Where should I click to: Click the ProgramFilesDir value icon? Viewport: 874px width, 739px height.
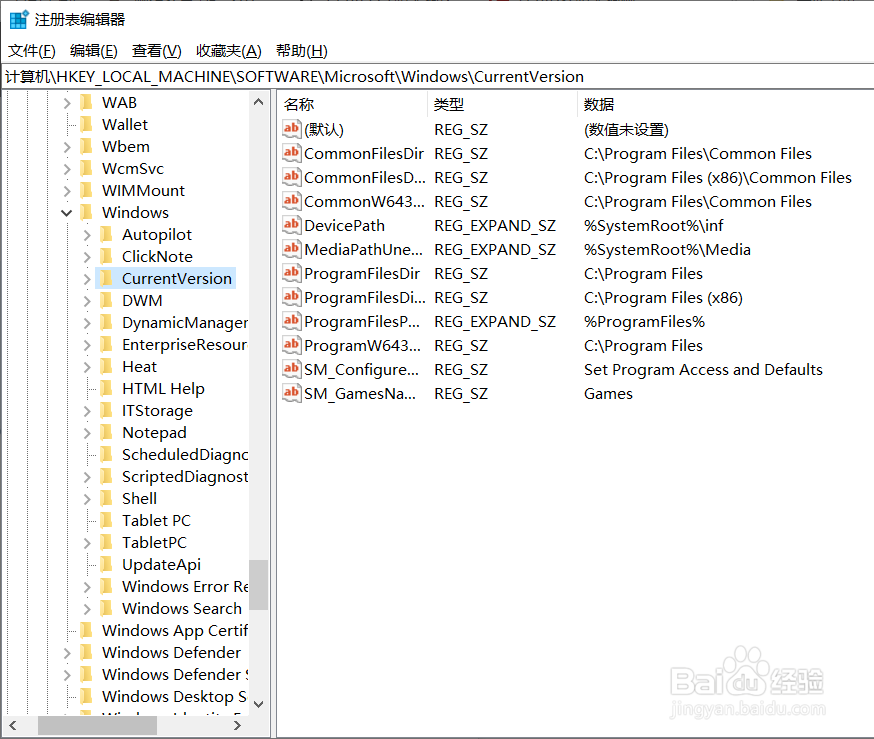291,273
